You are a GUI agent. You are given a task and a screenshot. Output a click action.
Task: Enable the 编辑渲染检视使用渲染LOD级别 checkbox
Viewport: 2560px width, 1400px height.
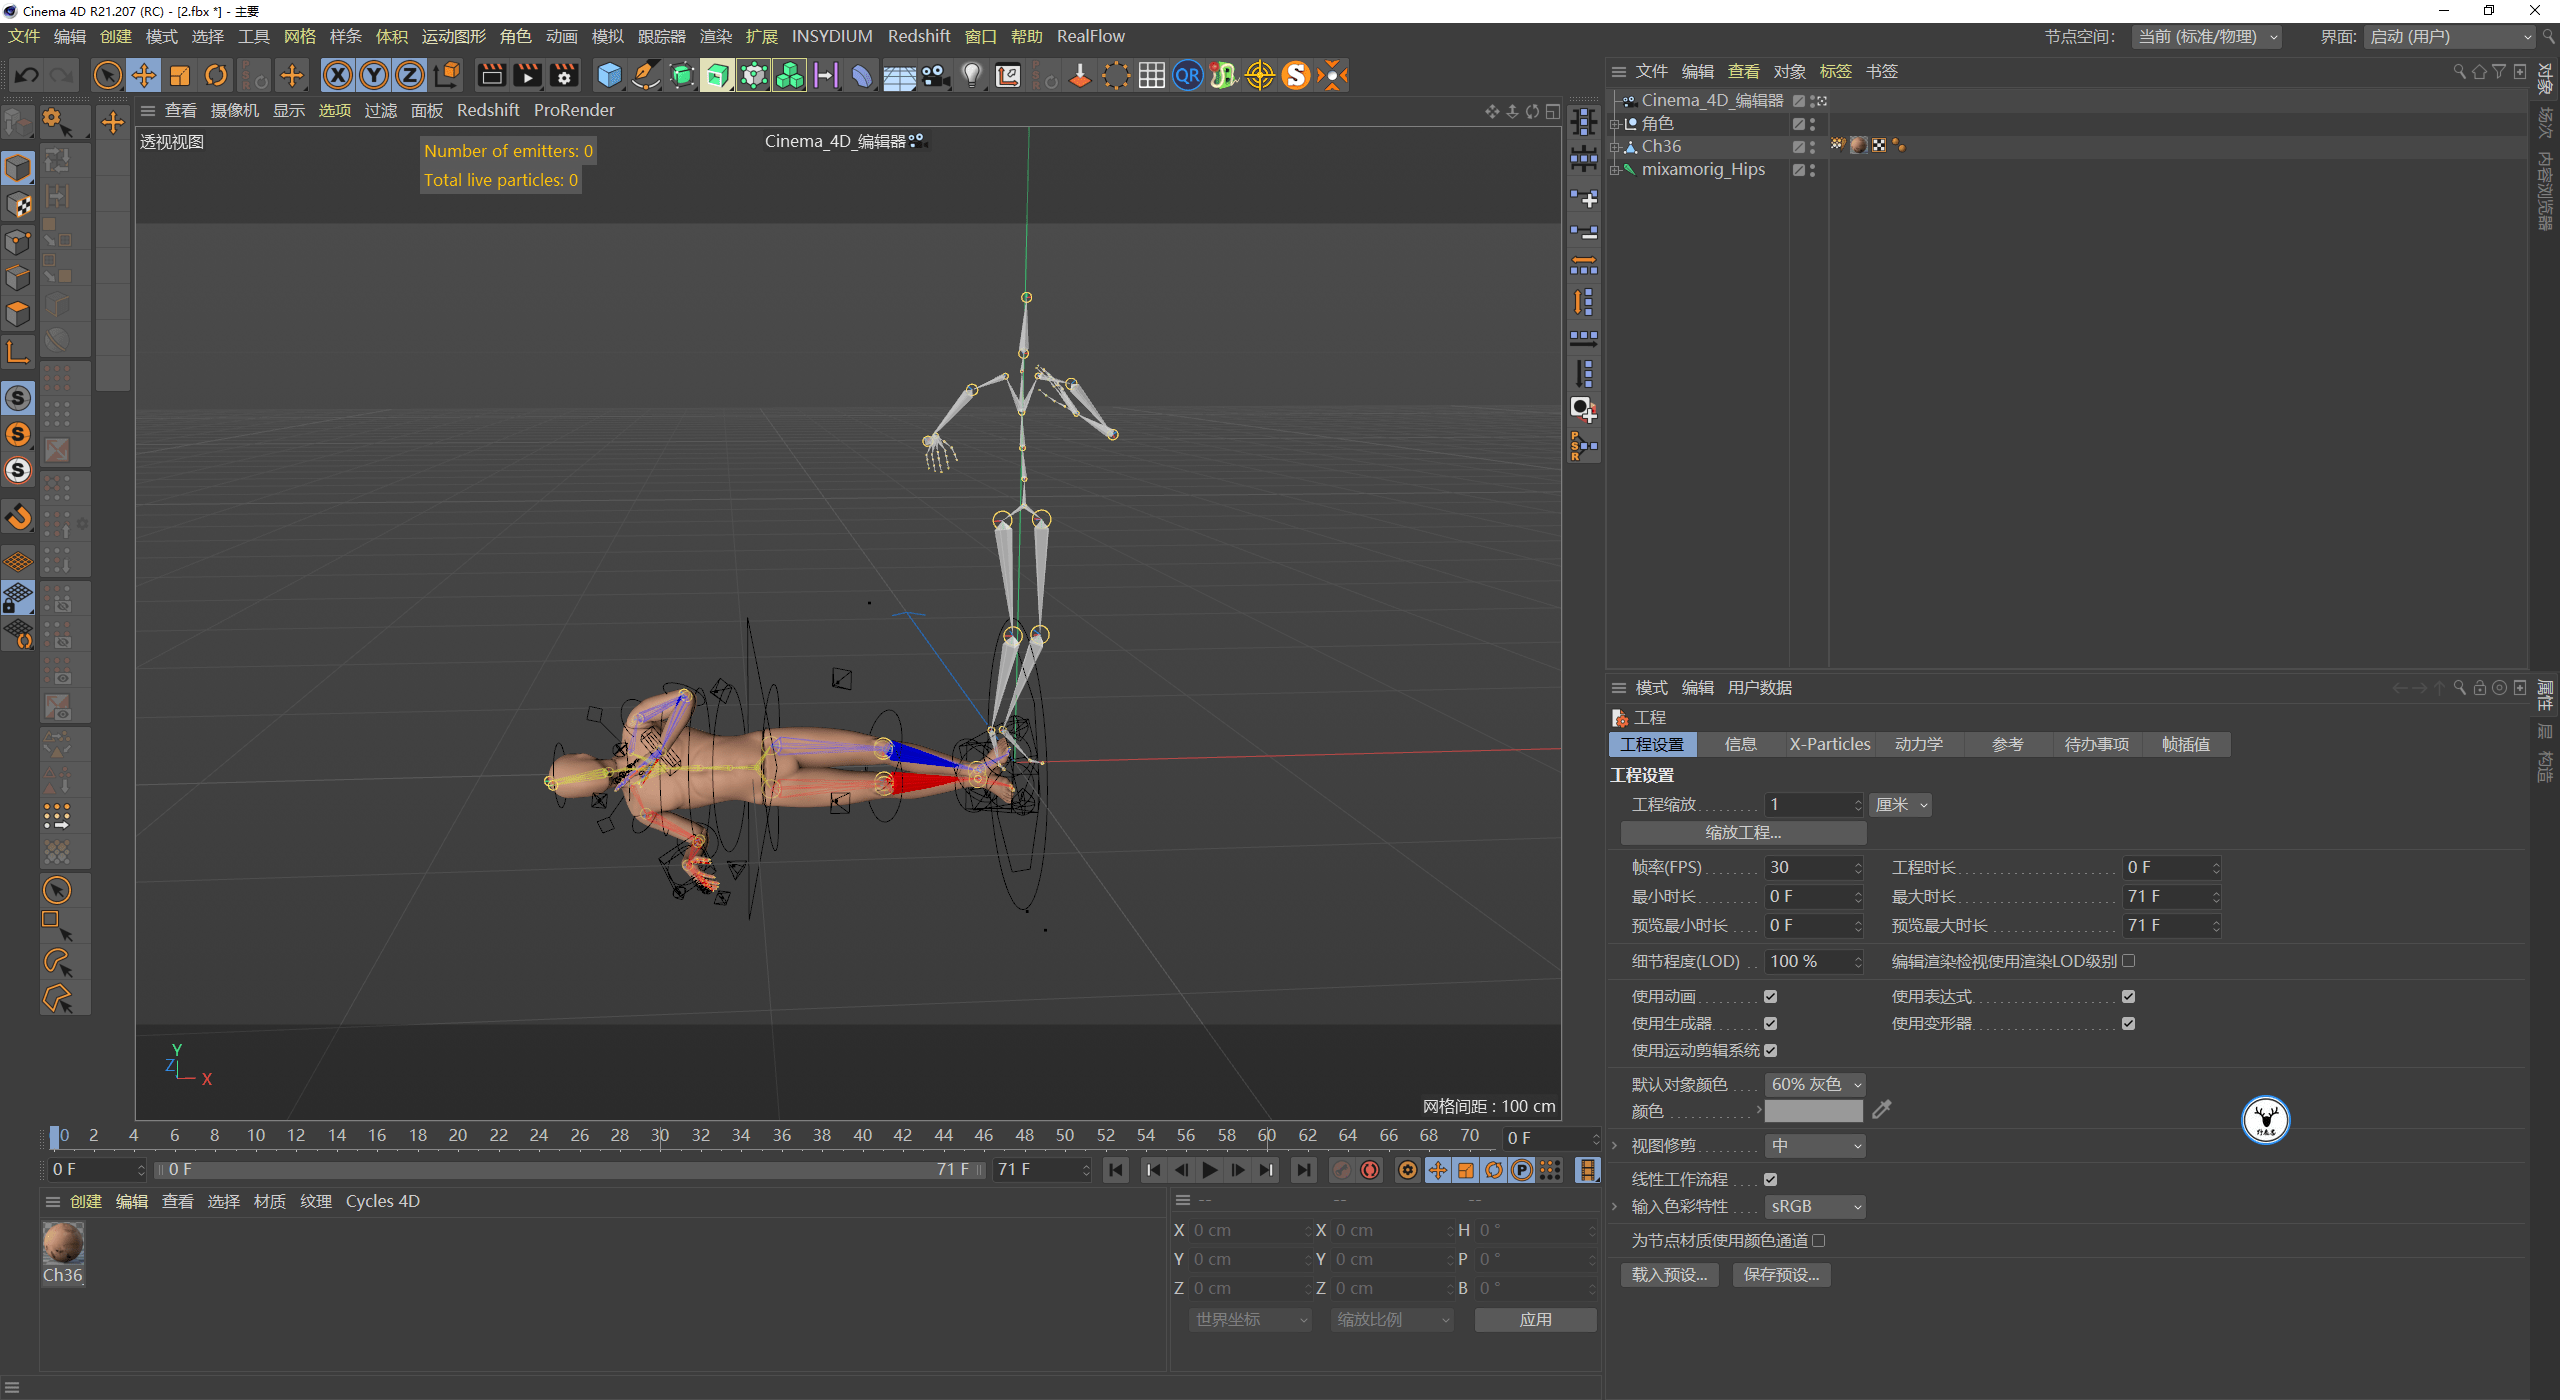2130,960
